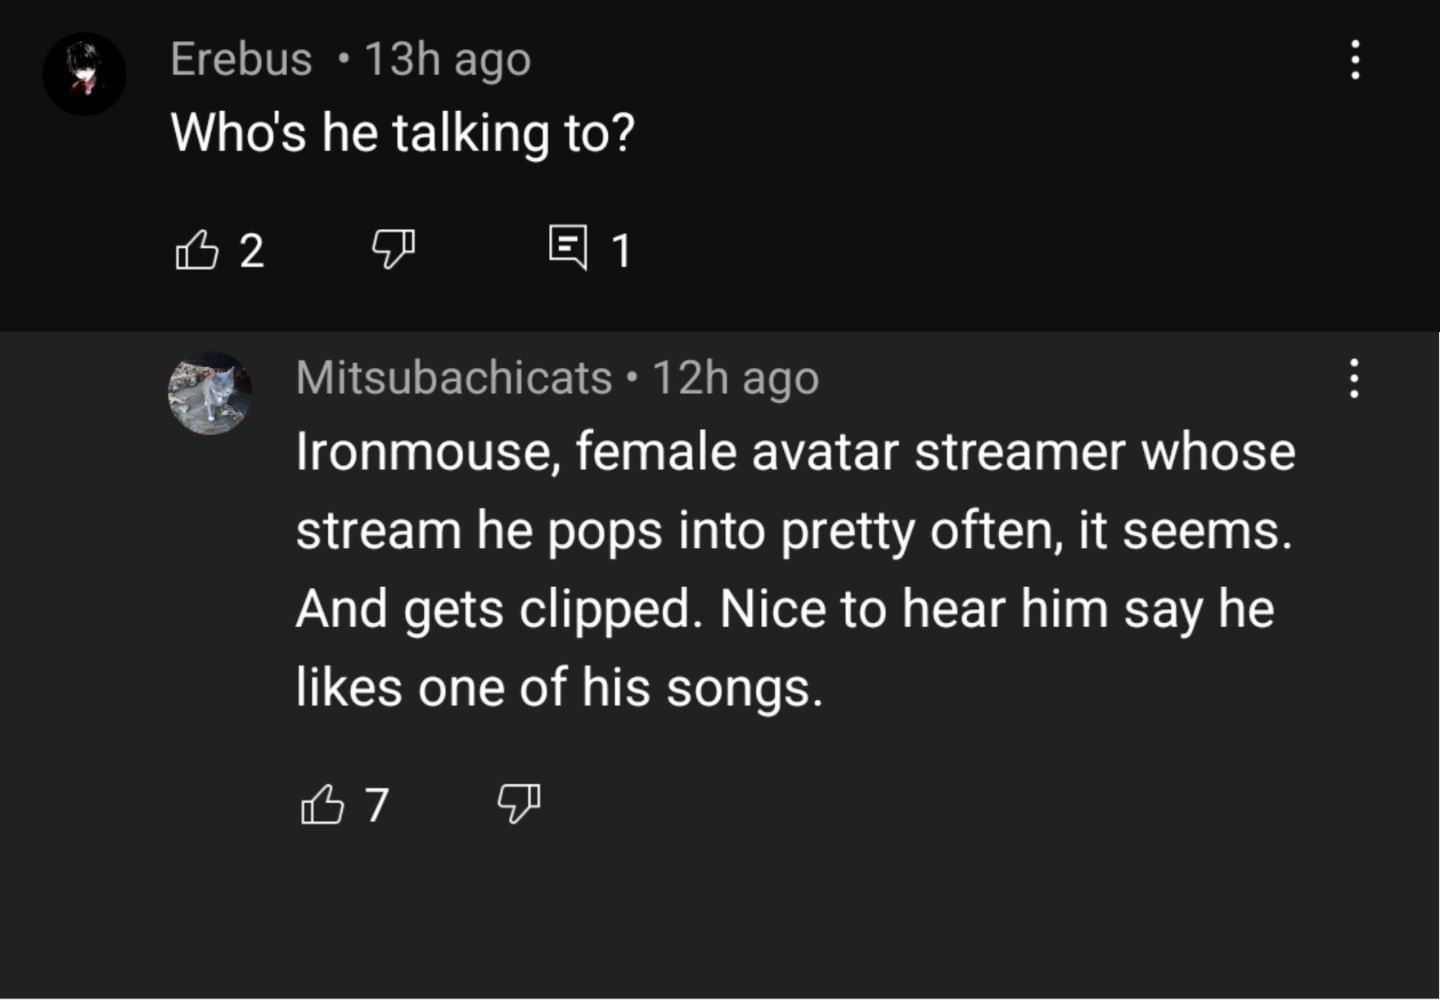The width and height of the screenshot is (1440, 1000).
Task: Open the Mitsubachicats username link
Action: [454, 378]
